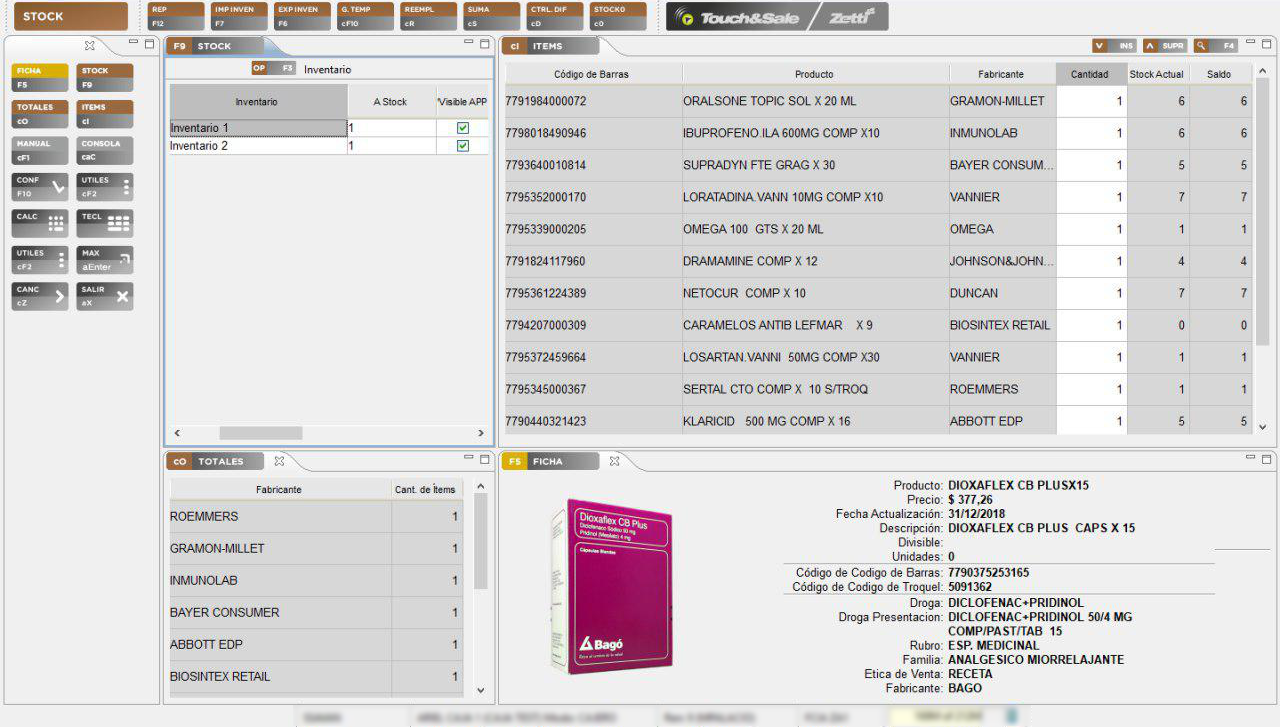Screen dimensions: 1280x727
Task: Select the ITEMS cI button in left panel
Action: point(105,114)
